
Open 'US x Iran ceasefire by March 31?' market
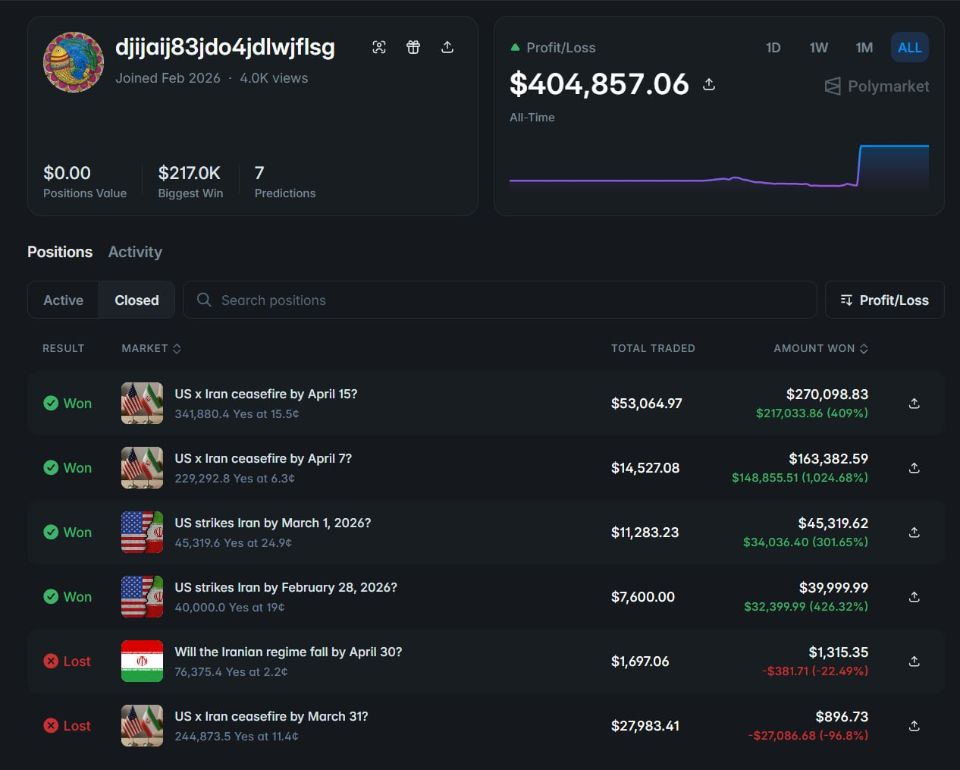271,717
